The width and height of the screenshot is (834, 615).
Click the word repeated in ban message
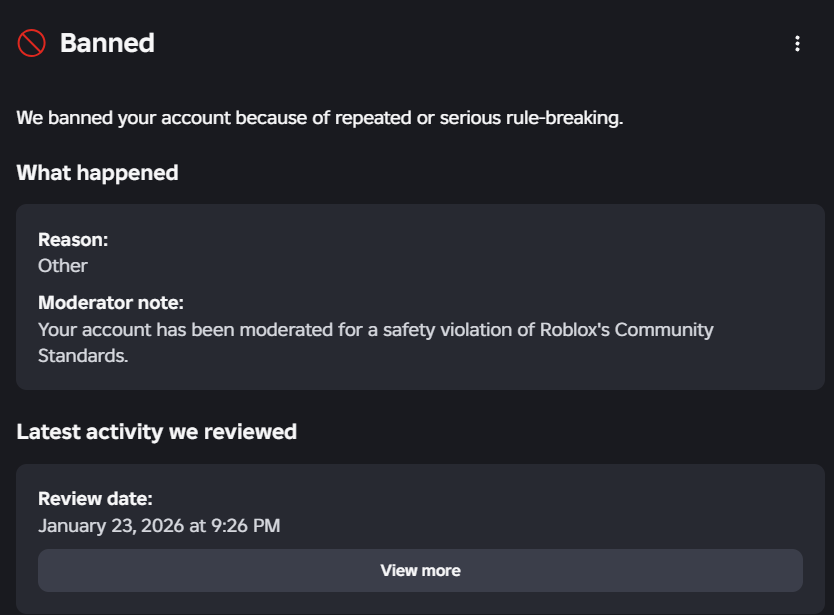tap(373, 118)
